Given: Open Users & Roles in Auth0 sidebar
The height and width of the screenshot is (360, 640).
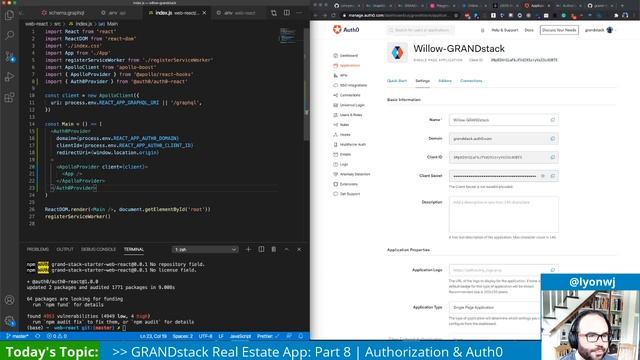Looking at the screenshot, I should (x=348, y=115).
